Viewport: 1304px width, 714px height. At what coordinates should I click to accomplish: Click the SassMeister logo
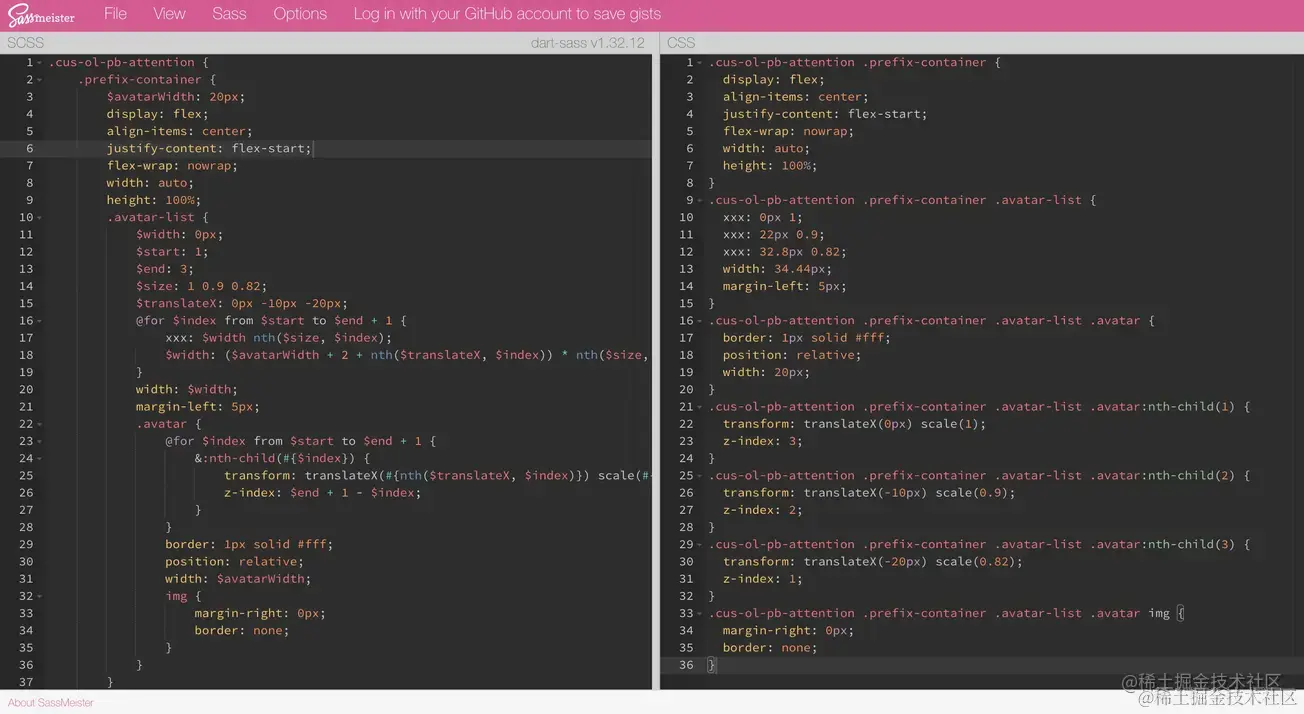tap(41, 16)
